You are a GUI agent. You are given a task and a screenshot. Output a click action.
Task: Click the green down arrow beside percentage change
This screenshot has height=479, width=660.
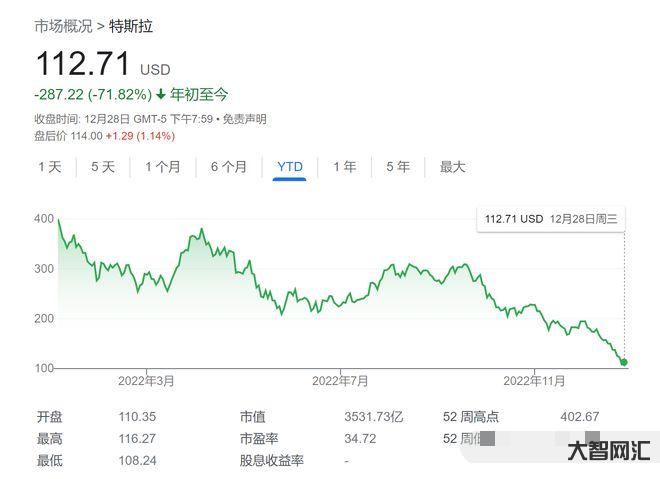160,95
